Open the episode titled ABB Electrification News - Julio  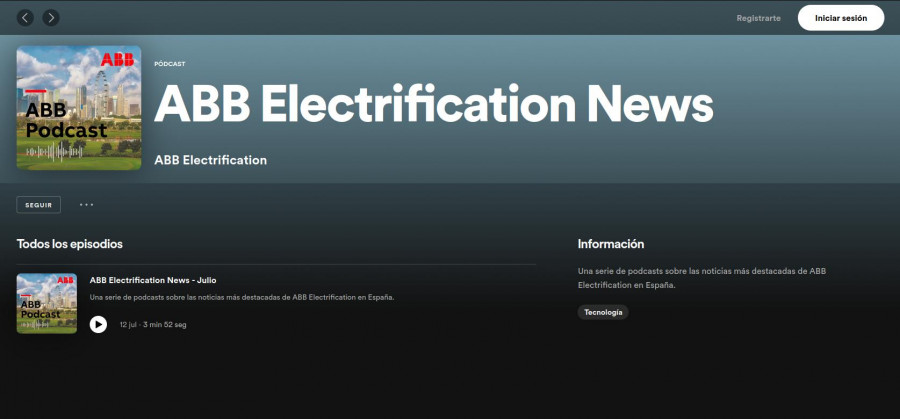point(153,280)
